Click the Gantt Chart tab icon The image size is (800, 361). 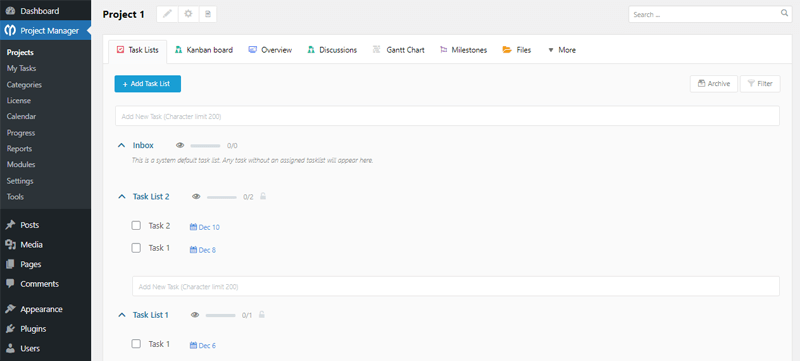[x=377, y=49]
